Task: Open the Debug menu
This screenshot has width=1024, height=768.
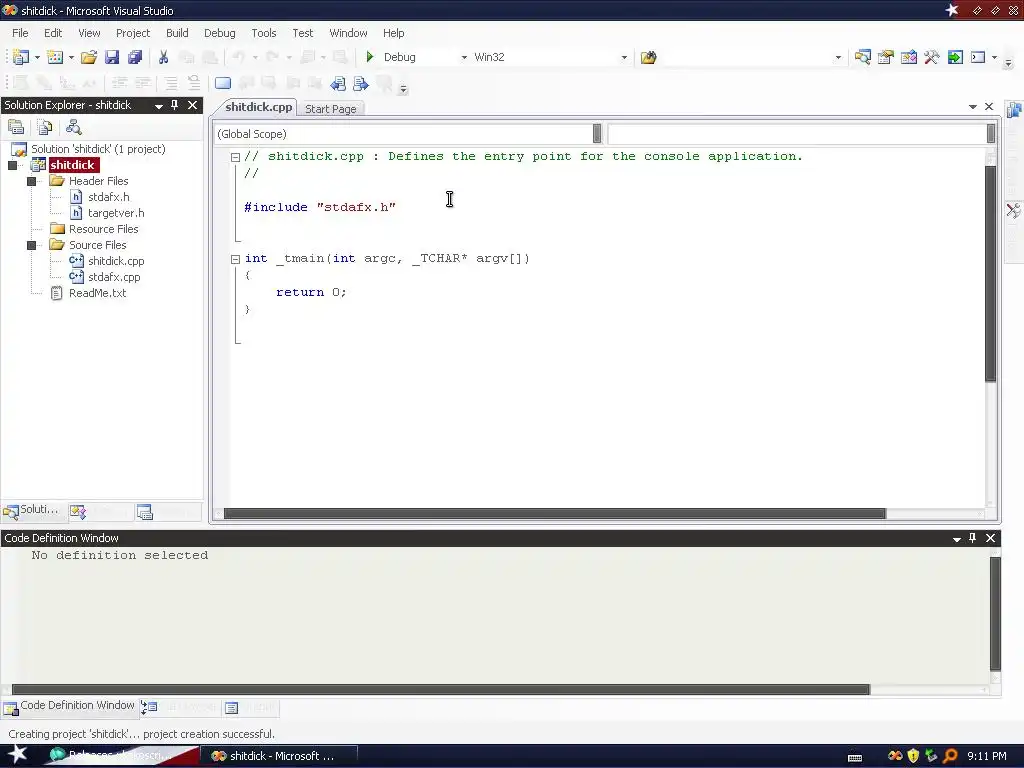Action: pyautogui.click(x=219, y=33)
